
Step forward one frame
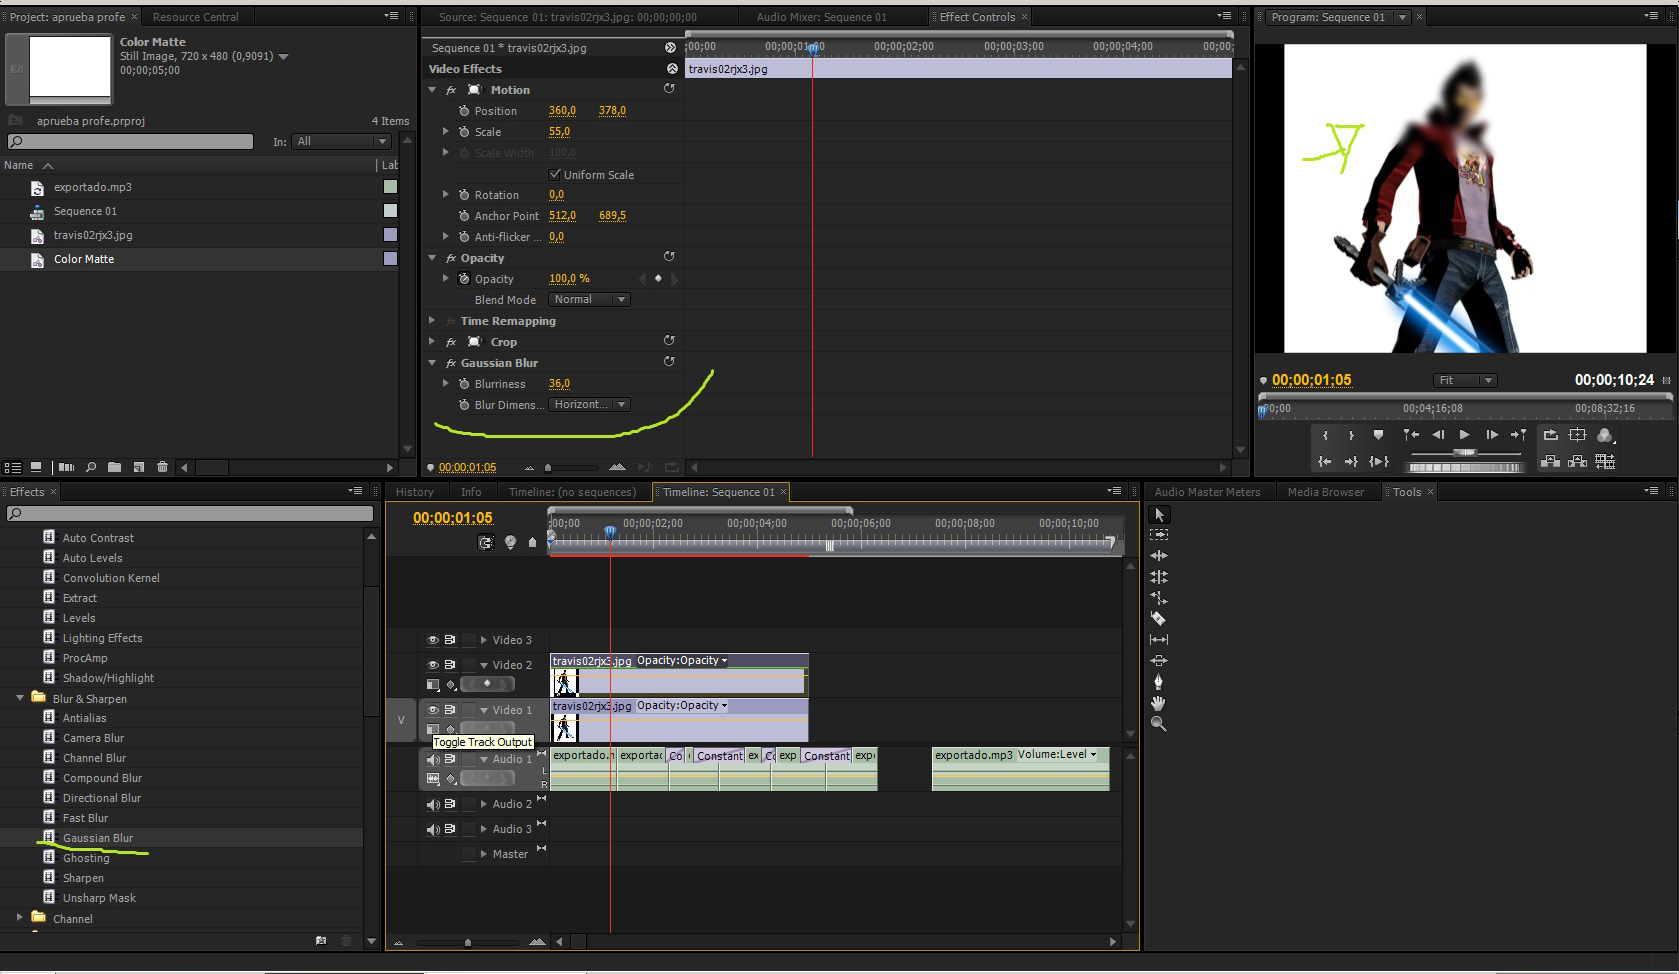(1492, 435)
